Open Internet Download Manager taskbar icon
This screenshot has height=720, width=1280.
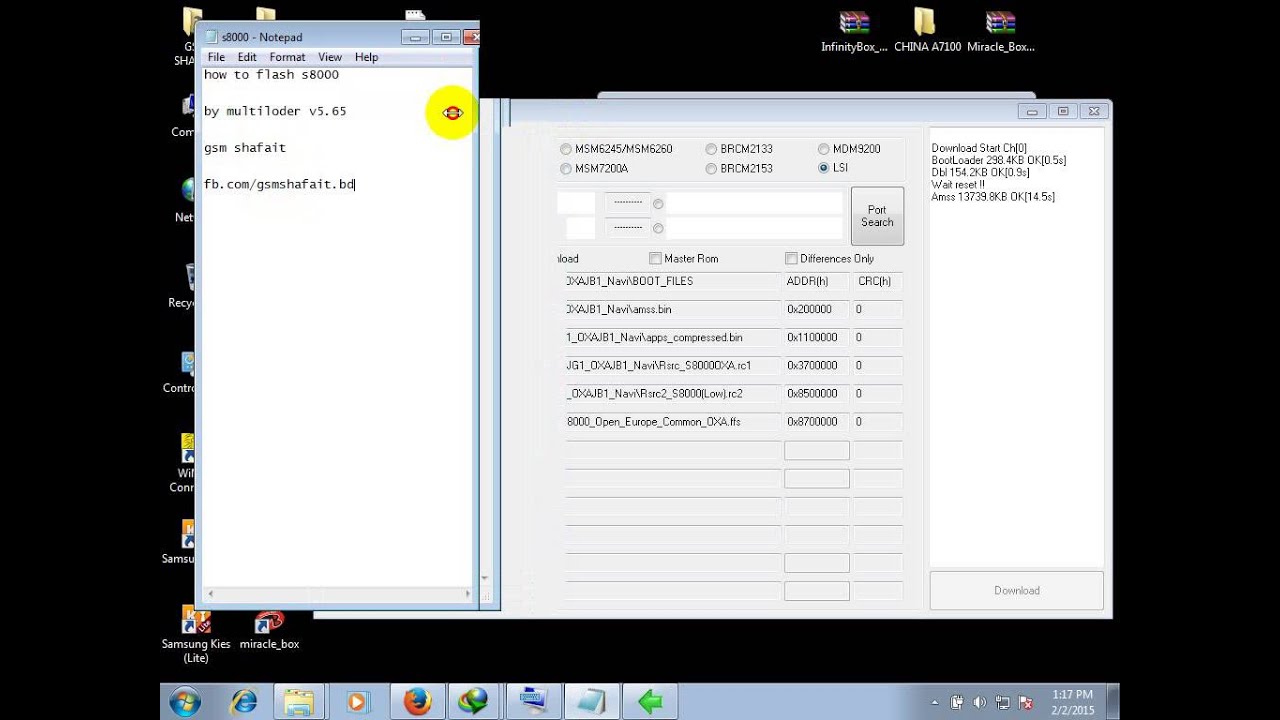point(473,702)
